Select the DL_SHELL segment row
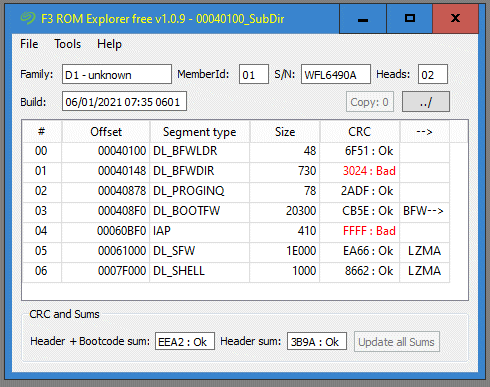 coord(236,271)
